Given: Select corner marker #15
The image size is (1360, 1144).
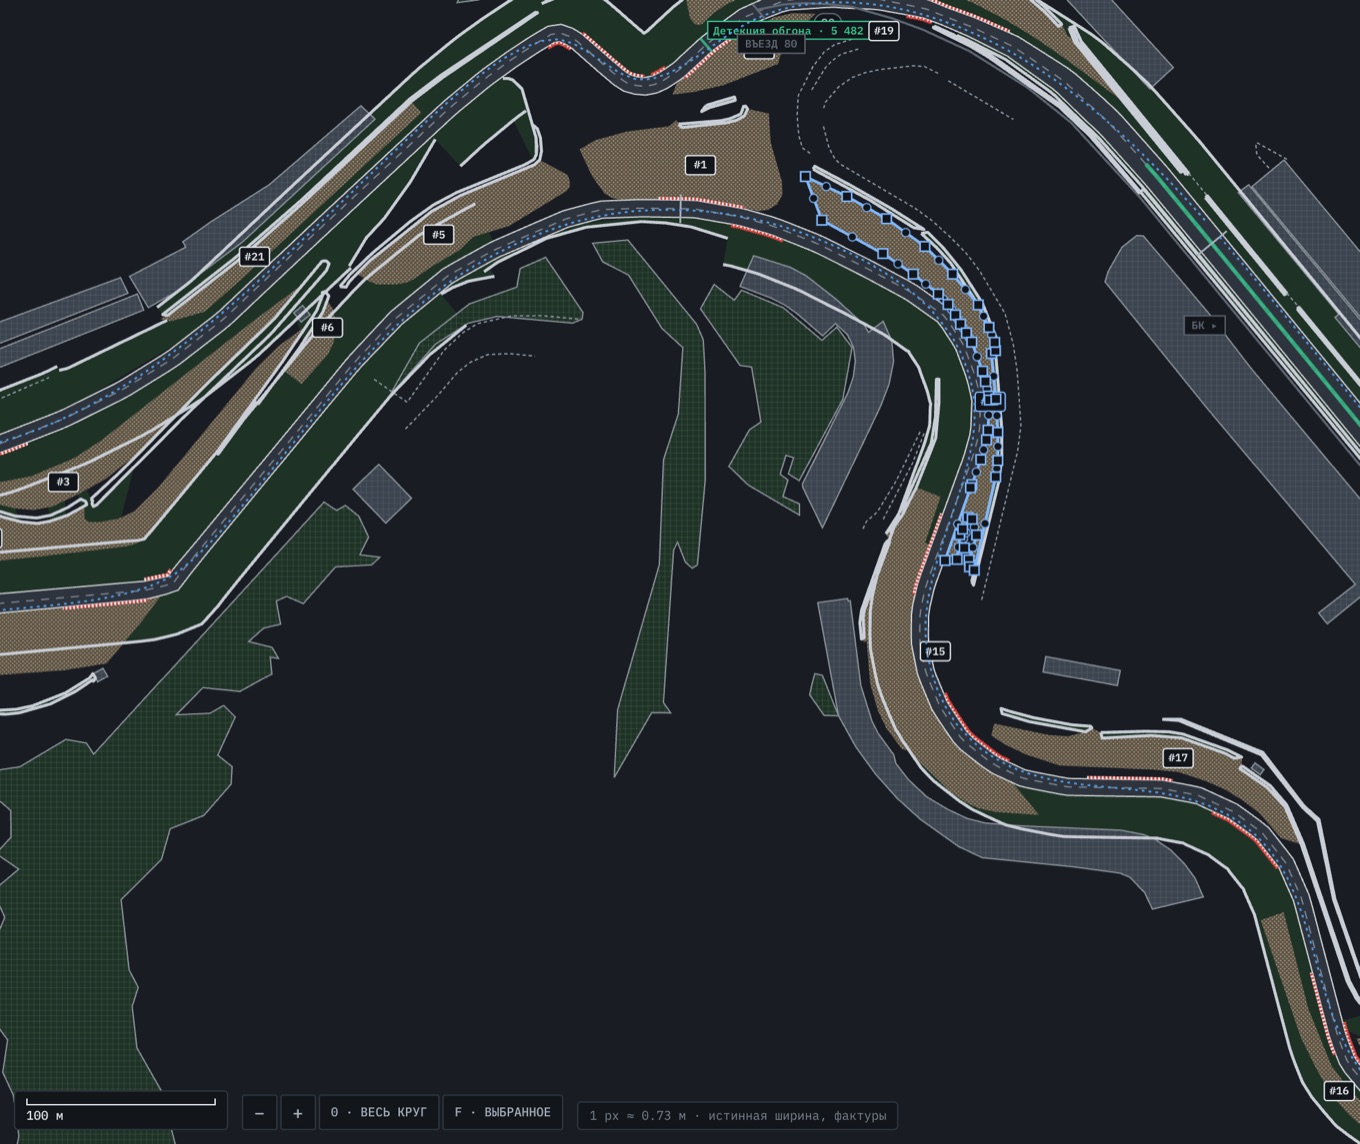Looking at the screenshot, I should click(x=935, y=651).
